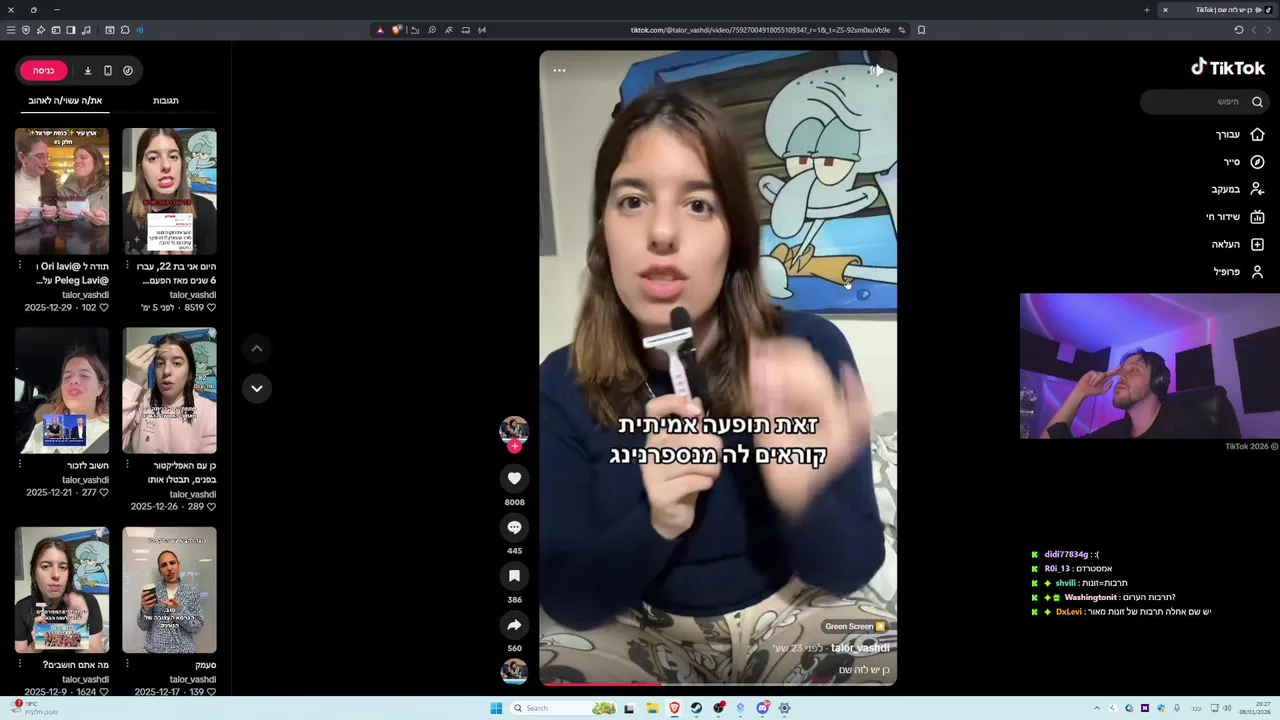Click the address bar URL
The image size is (1280, 720).
pyautogui.click(x=760, y=30)
